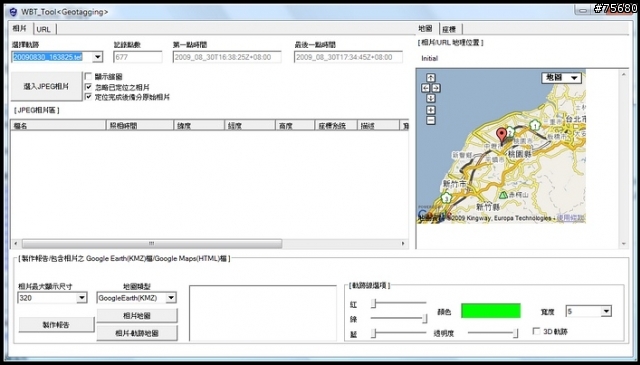
Task: Open the 相片最大顯示尺寸 320 dropdown
Action: coord(82,298)
